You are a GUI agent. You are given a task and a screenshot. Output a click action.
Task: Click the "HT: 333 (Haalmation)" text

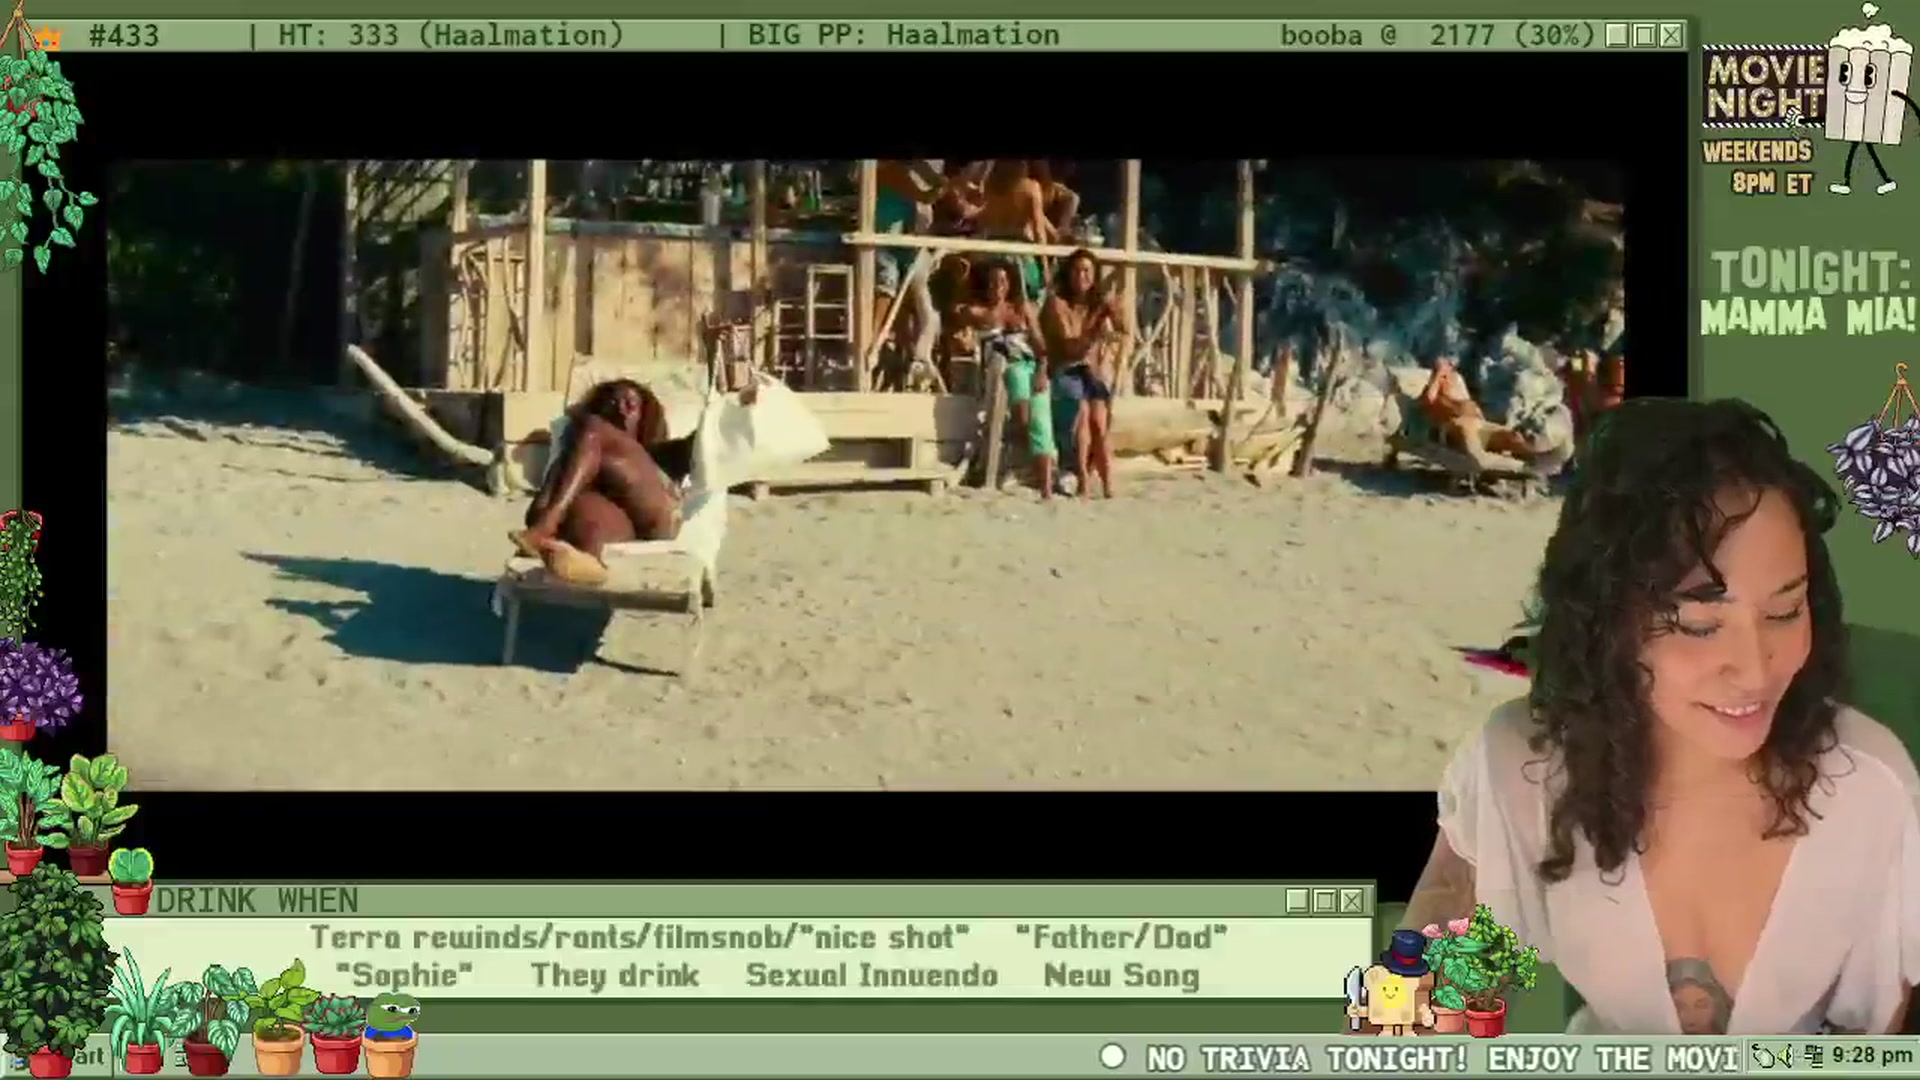click(x=451, y=35)
